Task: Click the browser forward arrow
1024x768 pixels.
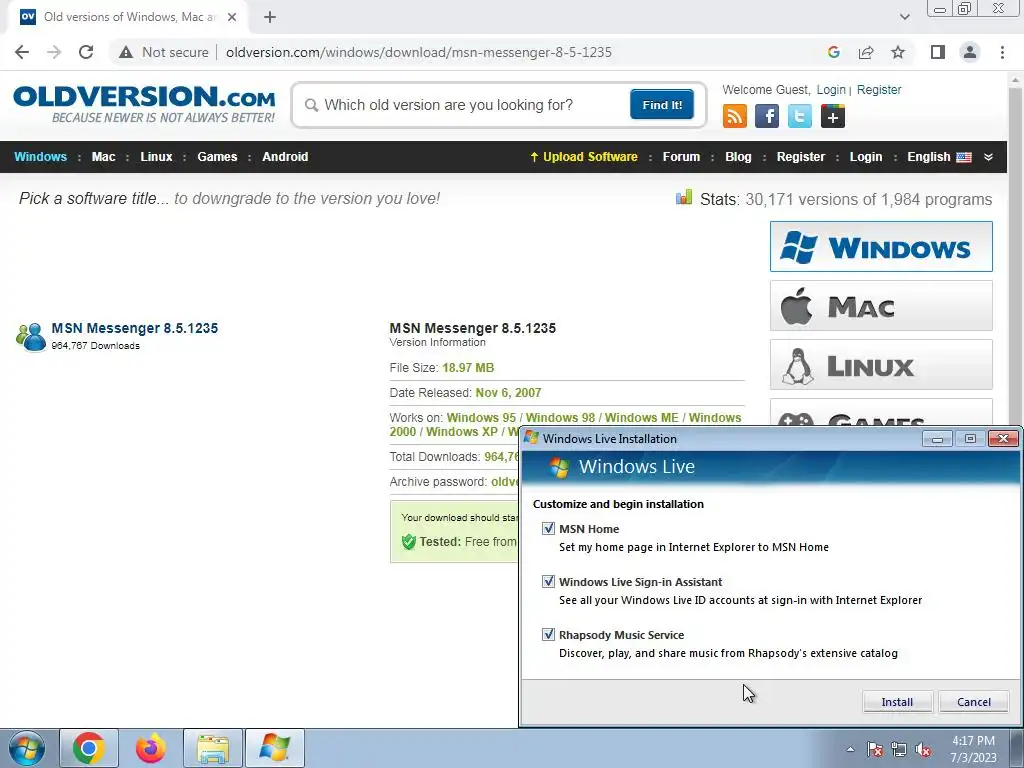Action: (54, 52)
